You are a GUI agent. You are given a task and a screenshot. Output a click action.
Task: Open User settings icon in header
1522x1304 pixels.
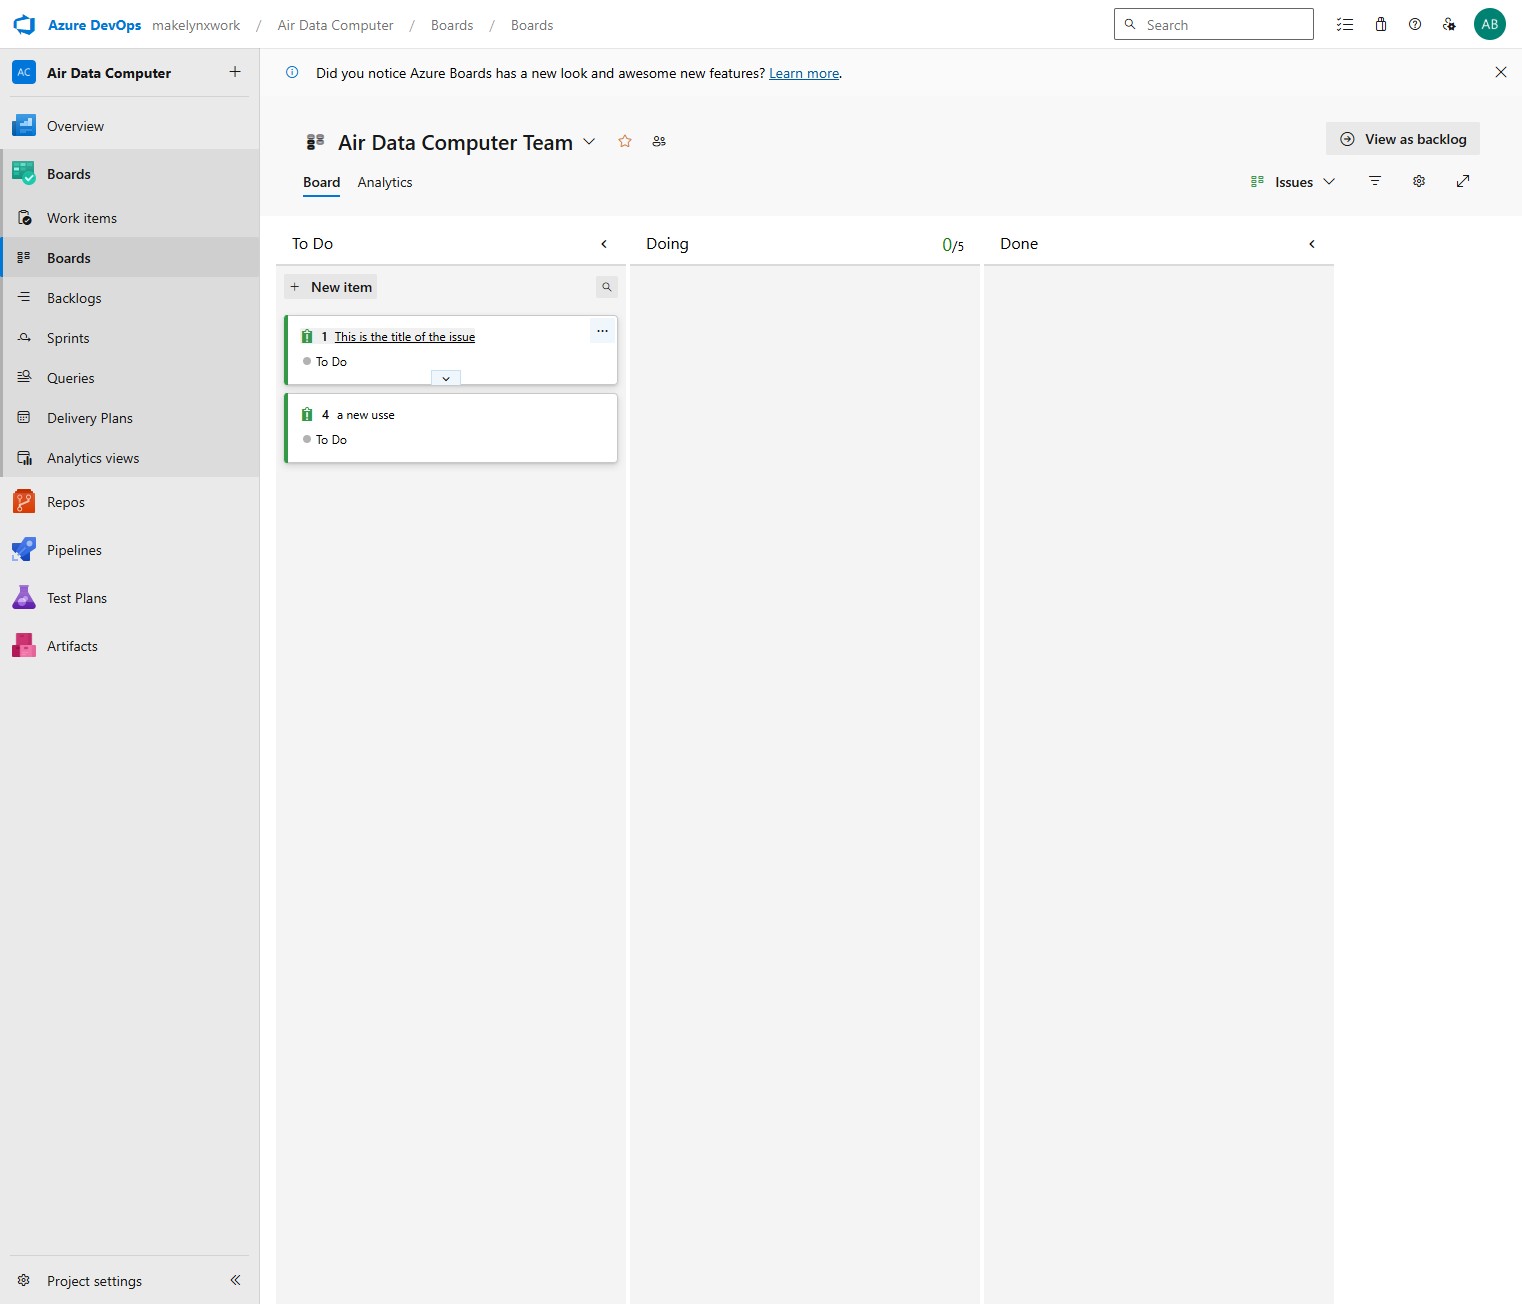[1449, 25]
